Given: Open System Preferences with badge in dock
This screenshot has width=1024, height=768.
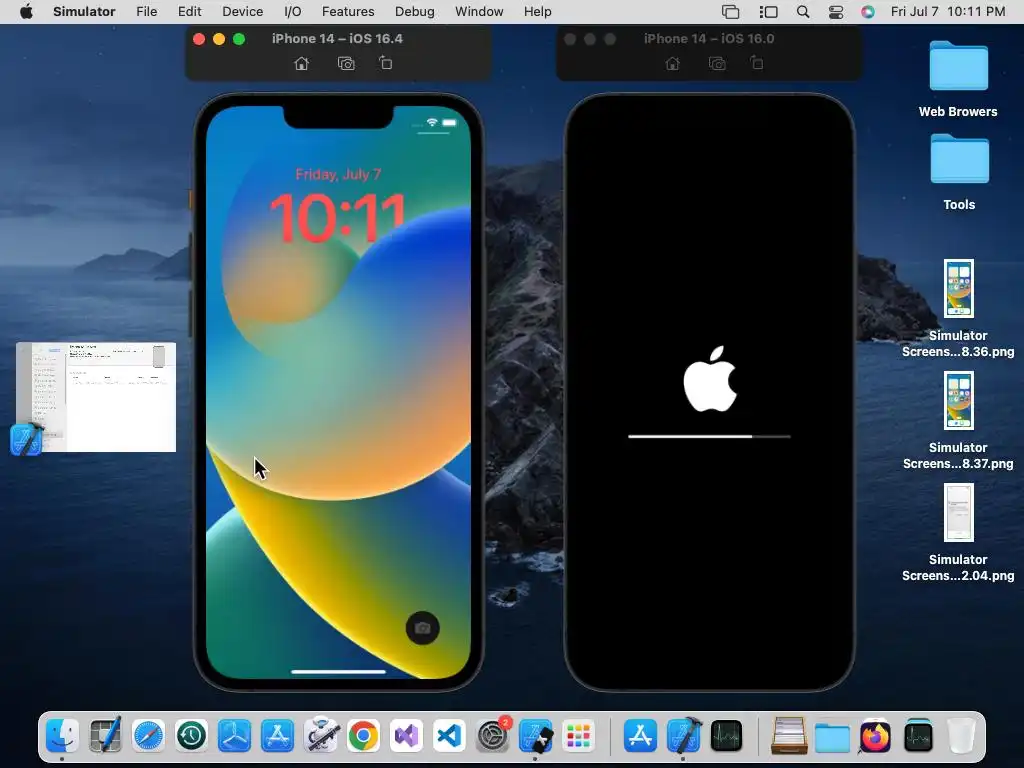Looking at the screenshot, I should pyautogui.click(x=493, y=736).
